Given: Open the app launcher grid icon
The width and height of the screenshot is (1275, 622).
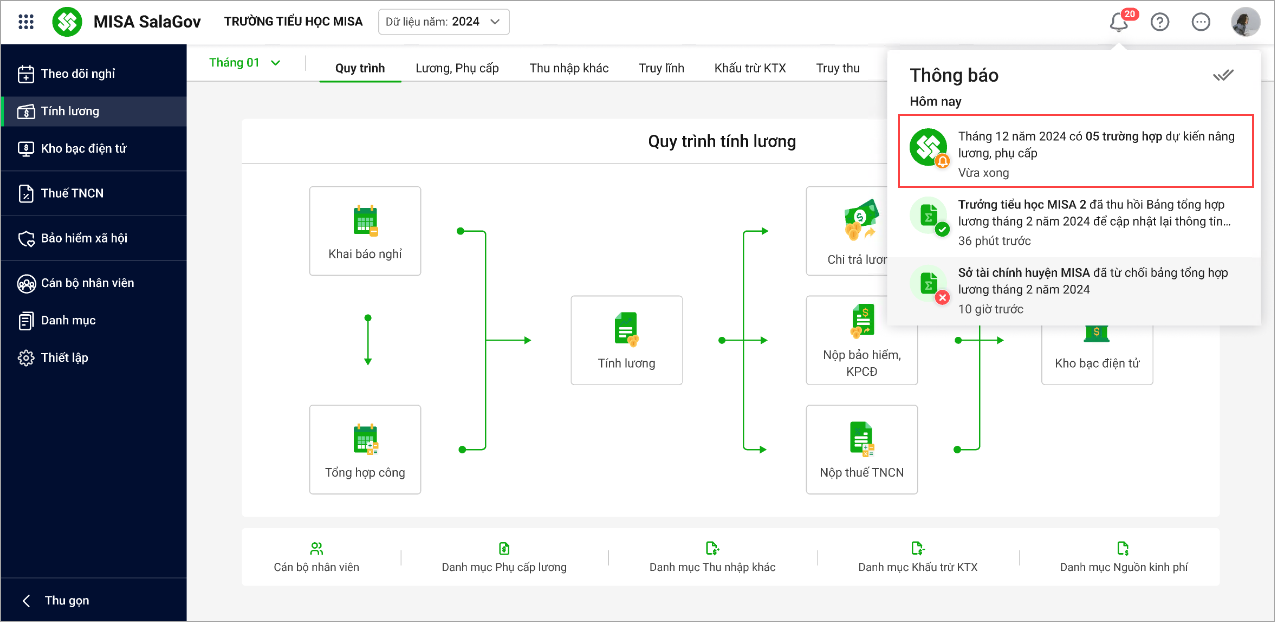Looking at the screenshot, I should pyautogui.click(x=26, y=22).
